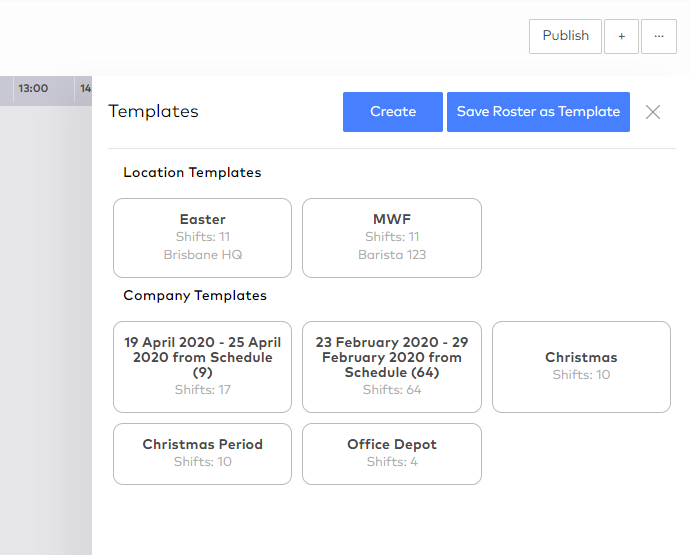This screenshot has width=690, height=555.
Task: Click the 14:00 time column header
Action: (85, 89)
